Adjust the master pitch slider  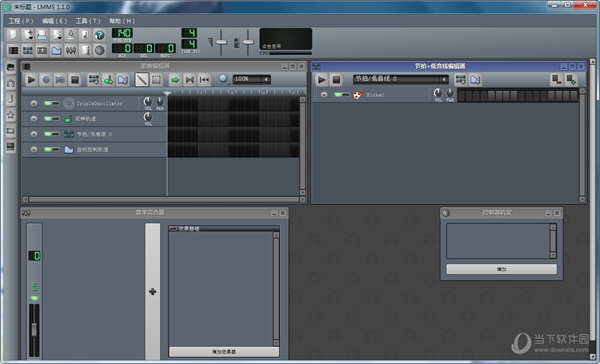click(248, 42)
